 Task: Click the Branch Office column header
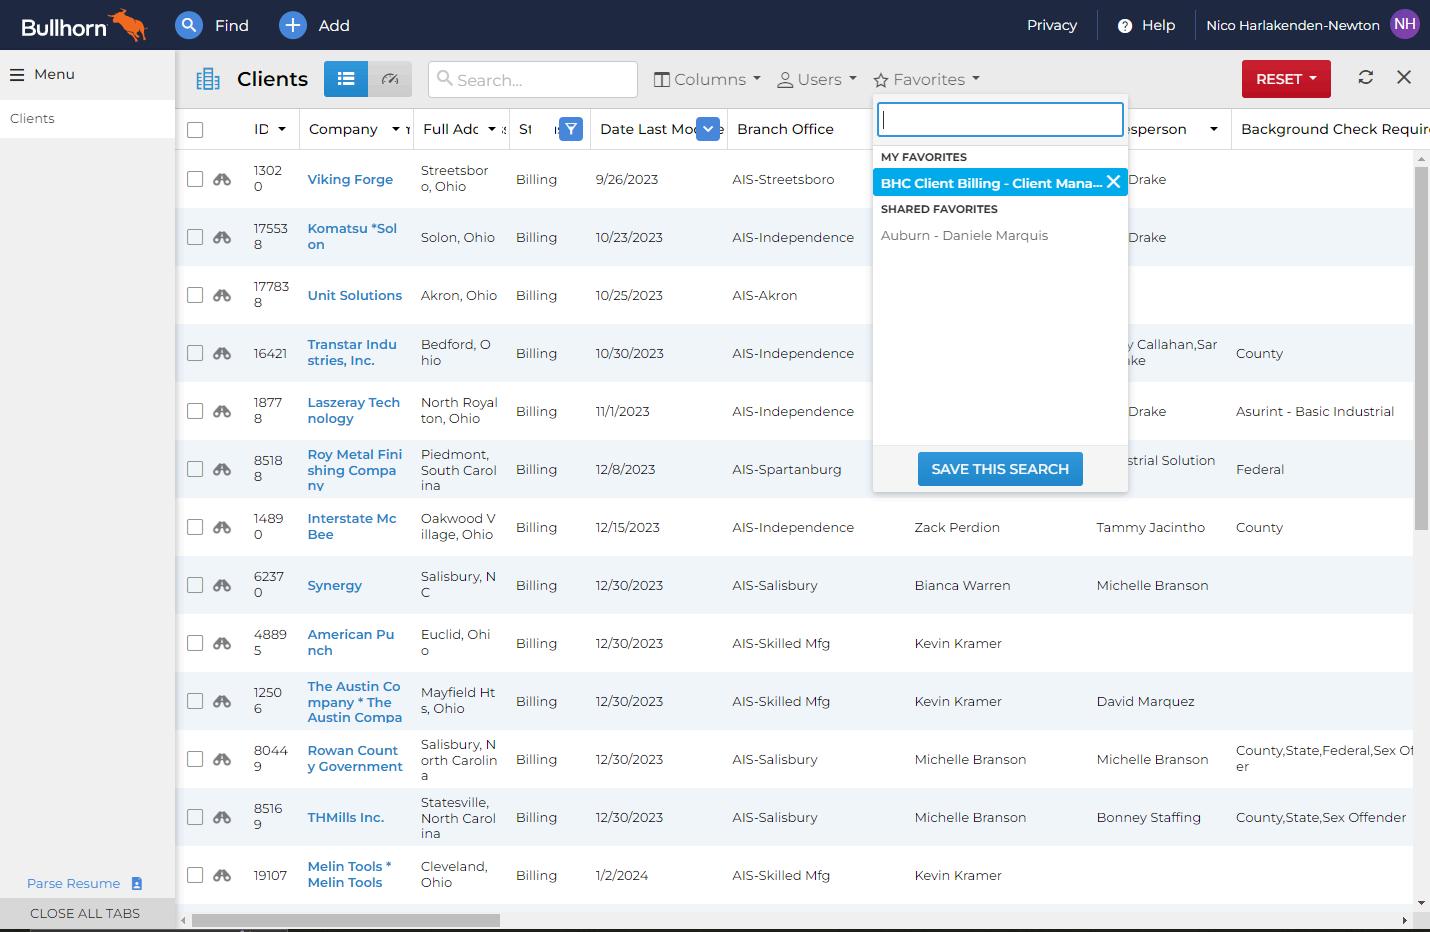click(x=785, y=129)
